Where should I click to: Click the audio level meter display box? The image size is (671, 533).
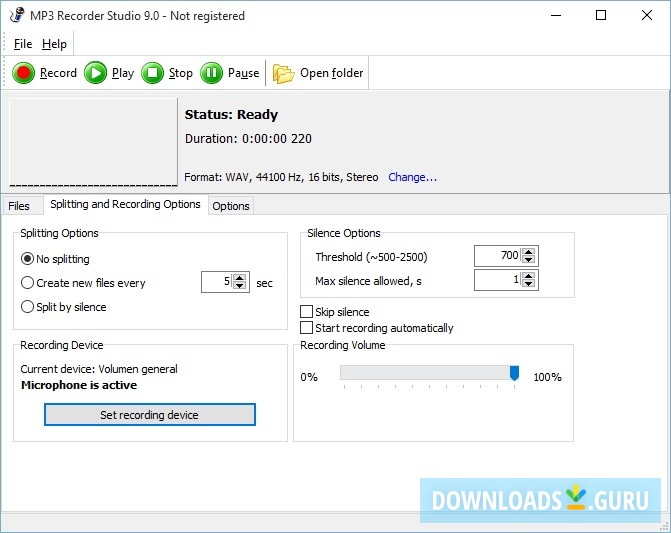(x=93, y=142)
